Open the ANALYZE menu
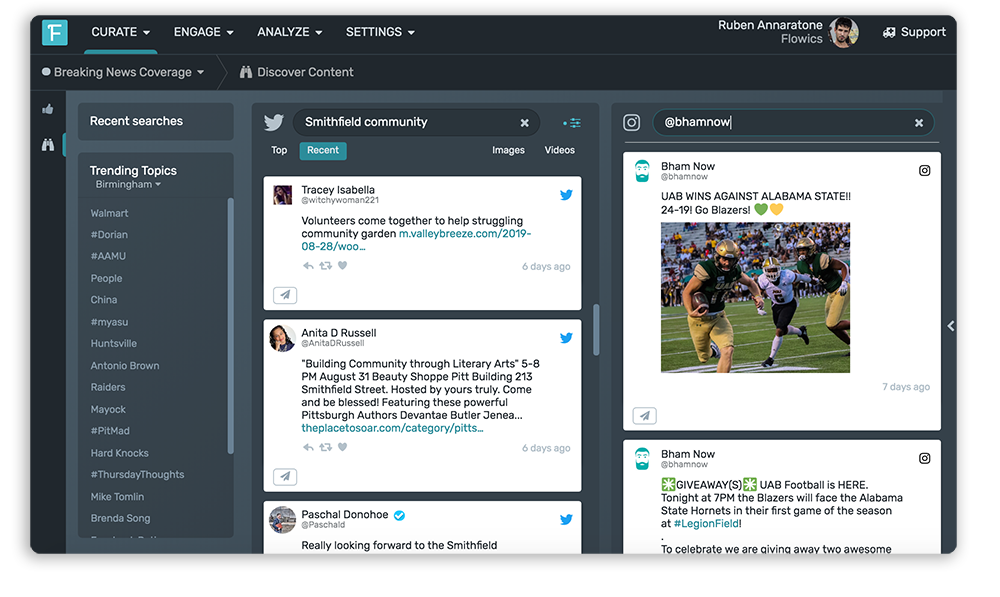Image resolution: width=1000 pixels, height=597 pixels. (290, 32)
